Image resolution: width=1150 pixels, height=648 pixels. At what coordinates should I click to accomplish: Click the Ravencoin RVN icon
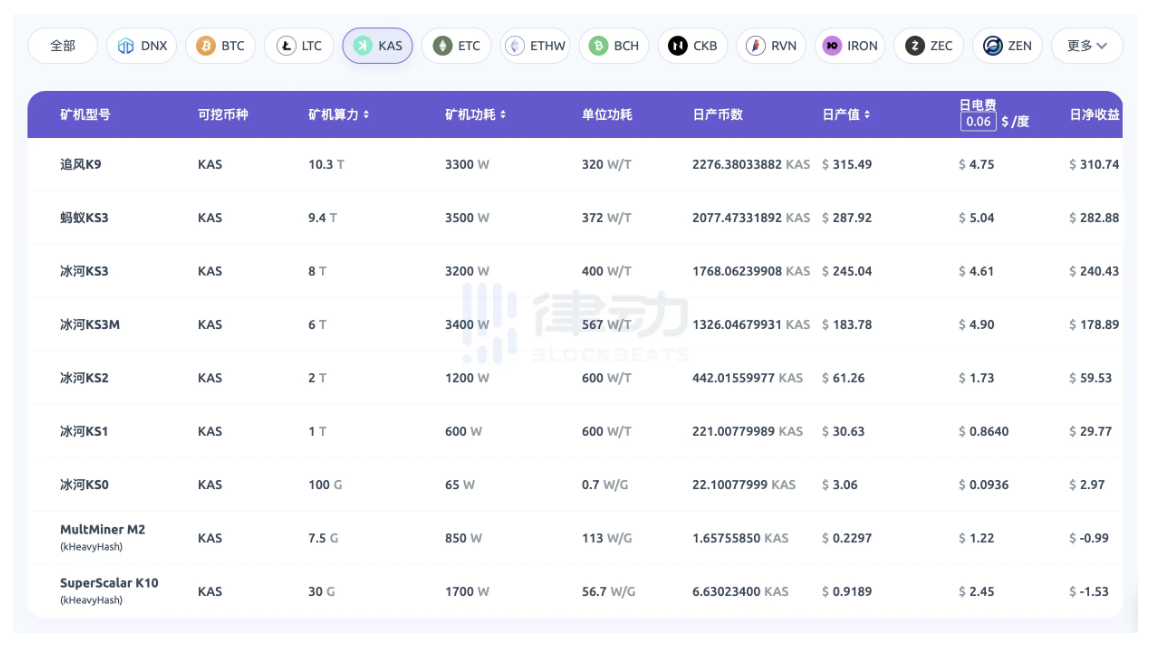coord(755,46)
